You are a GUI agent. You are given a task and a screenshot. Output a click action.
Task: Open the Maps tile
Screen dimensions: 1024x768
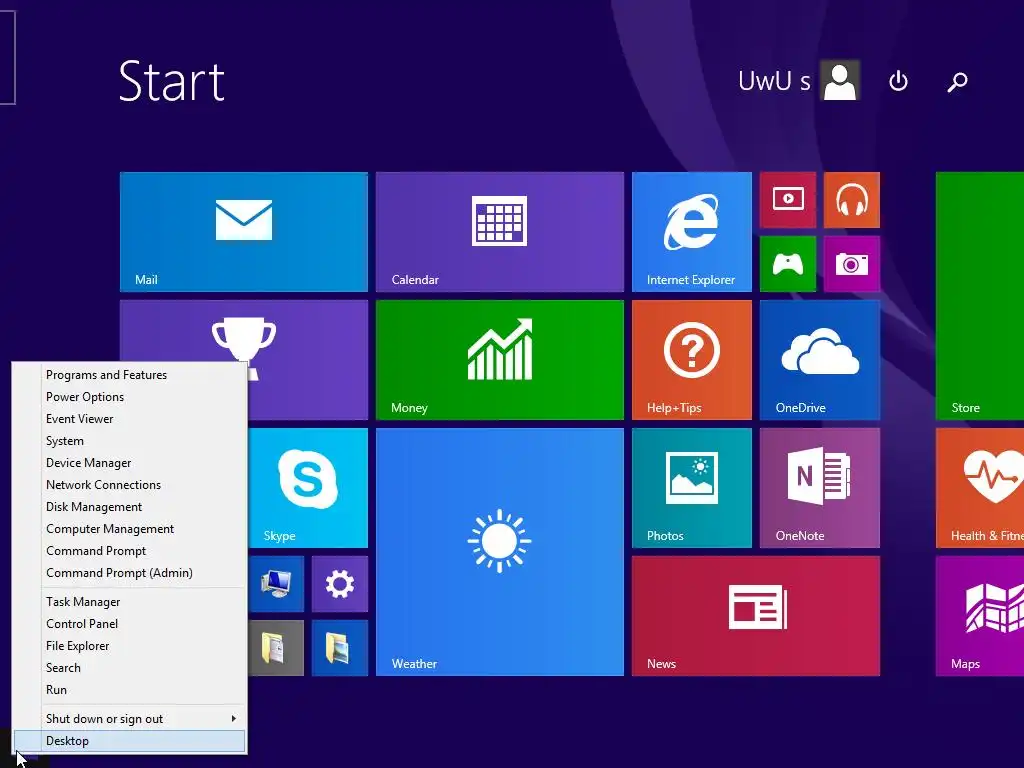pos(980,616)
